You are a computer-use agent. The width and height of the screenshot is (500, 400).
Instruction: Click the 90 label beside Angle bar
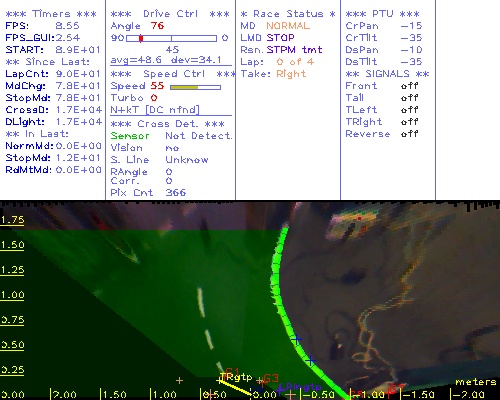pos(117,38)
